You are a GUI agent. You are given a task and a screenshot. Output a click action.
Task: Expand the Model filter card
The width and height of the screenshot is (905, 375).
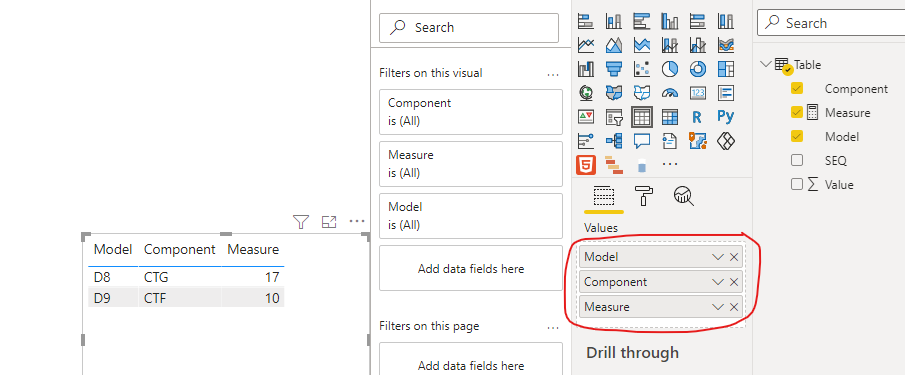point(470,216)
